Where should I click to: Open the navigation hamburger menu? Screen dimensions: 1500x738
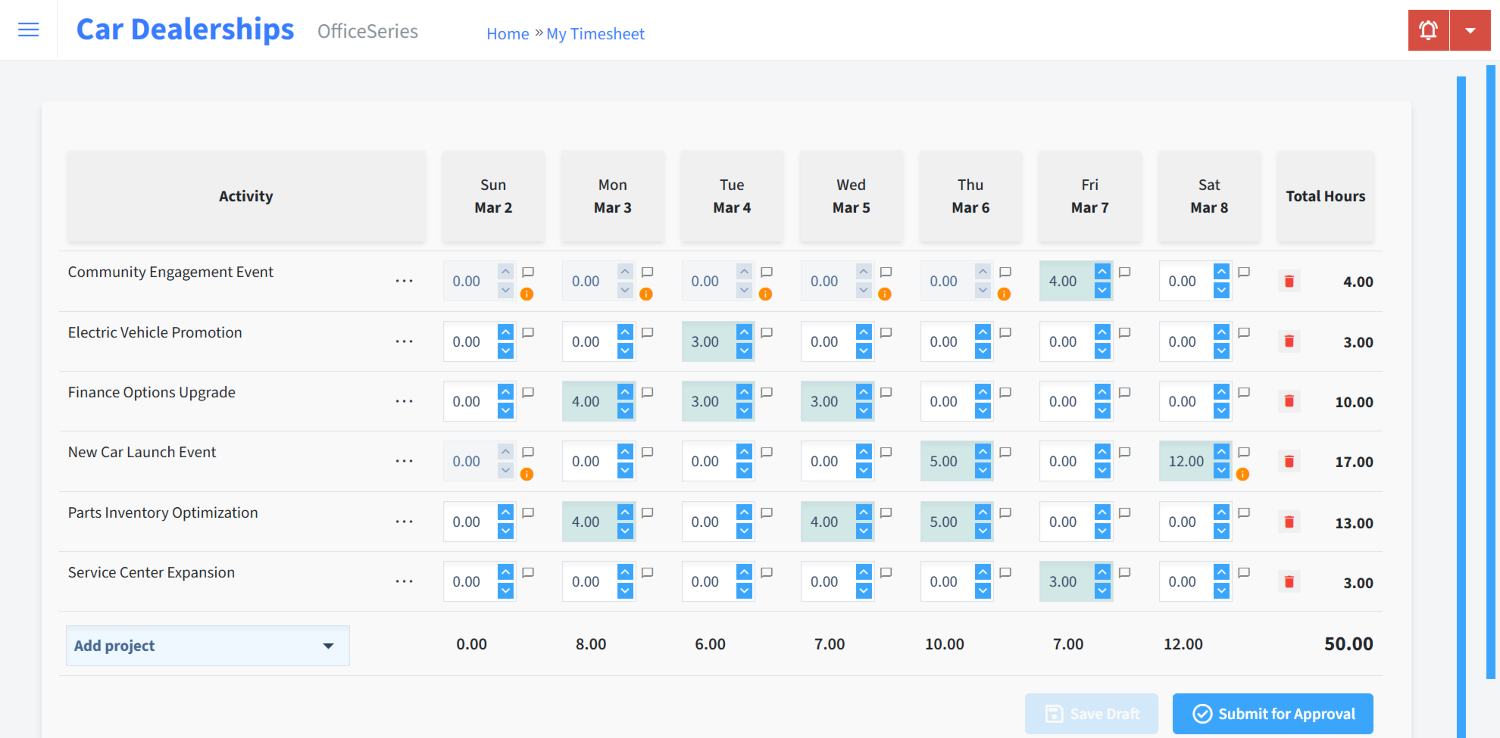[28, 29]
